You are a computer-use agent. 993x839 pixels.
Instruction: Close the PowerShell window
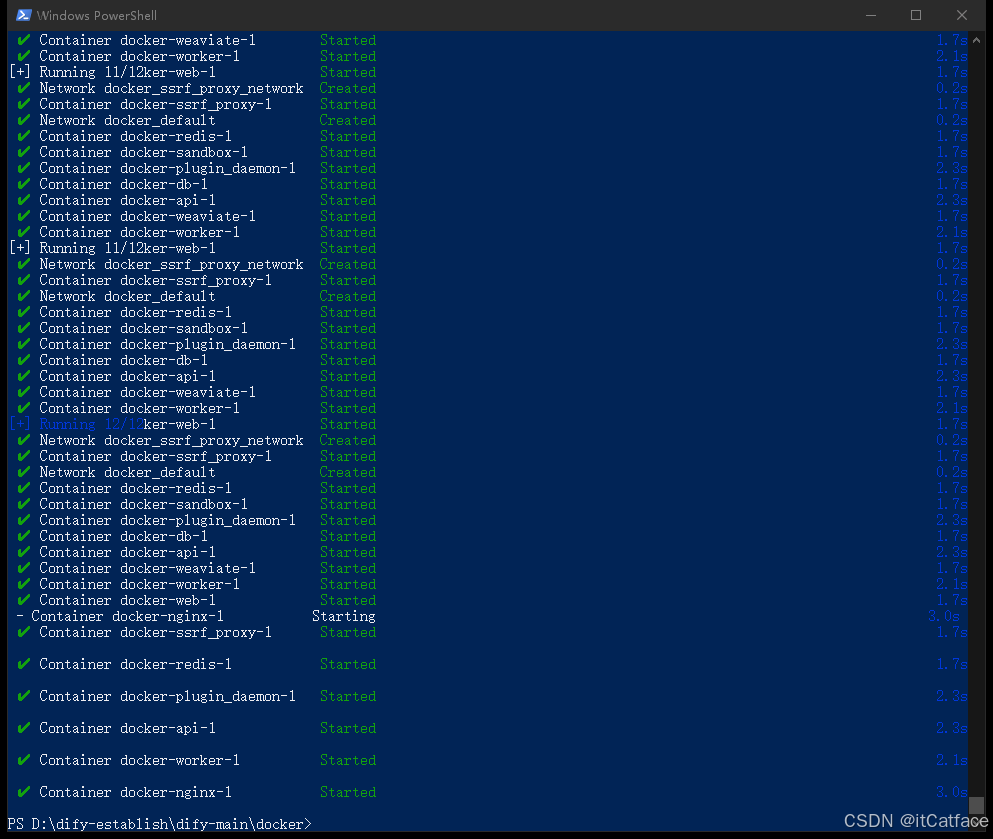[x=961, y=15]
